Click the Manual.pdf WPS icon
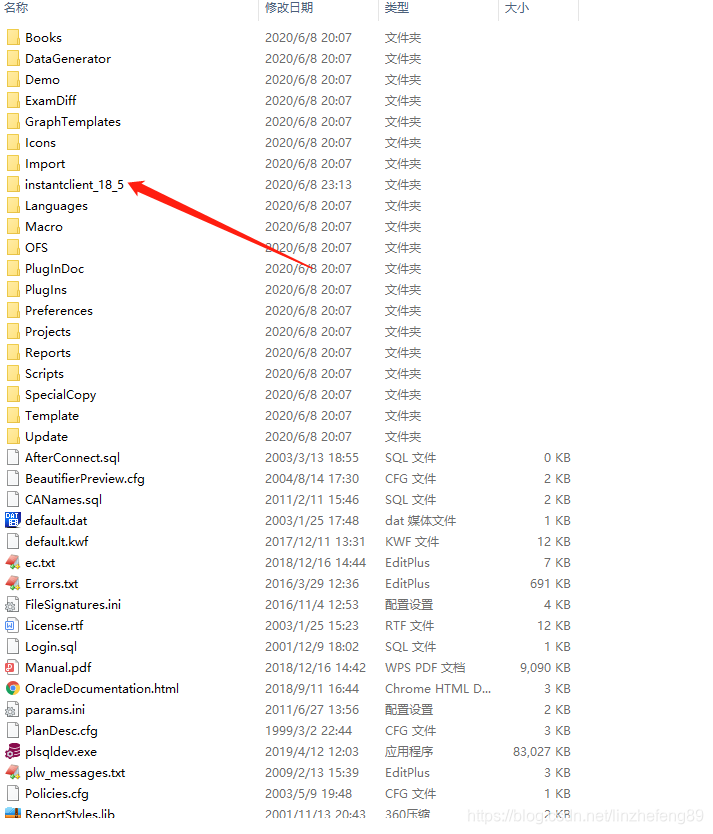Viewport: 713px width, 834px height. (x=13, y=668)
